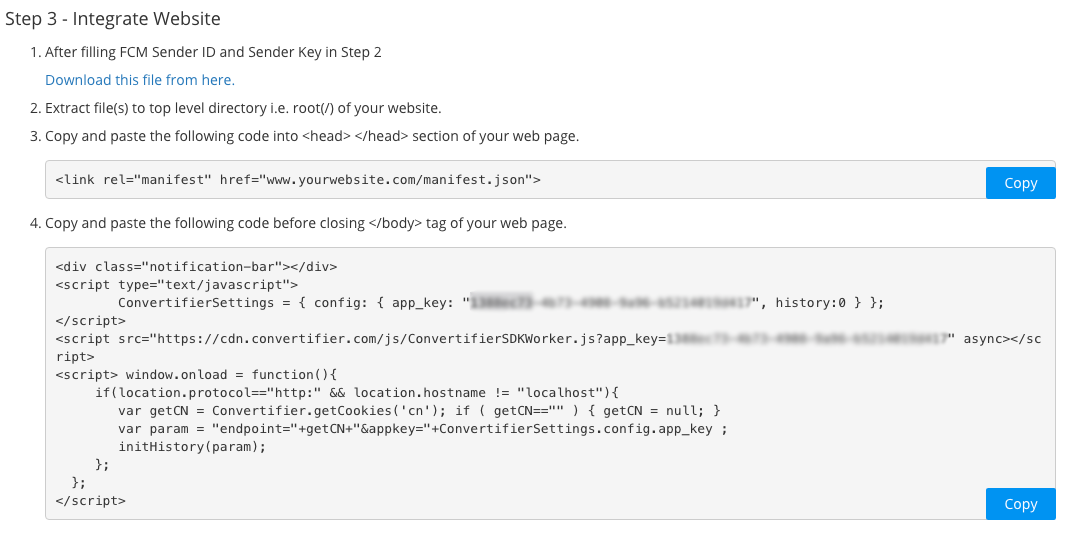Click the instruction mentioning <head> section
The image size is (1075, 541).
(x=312, y=136)
